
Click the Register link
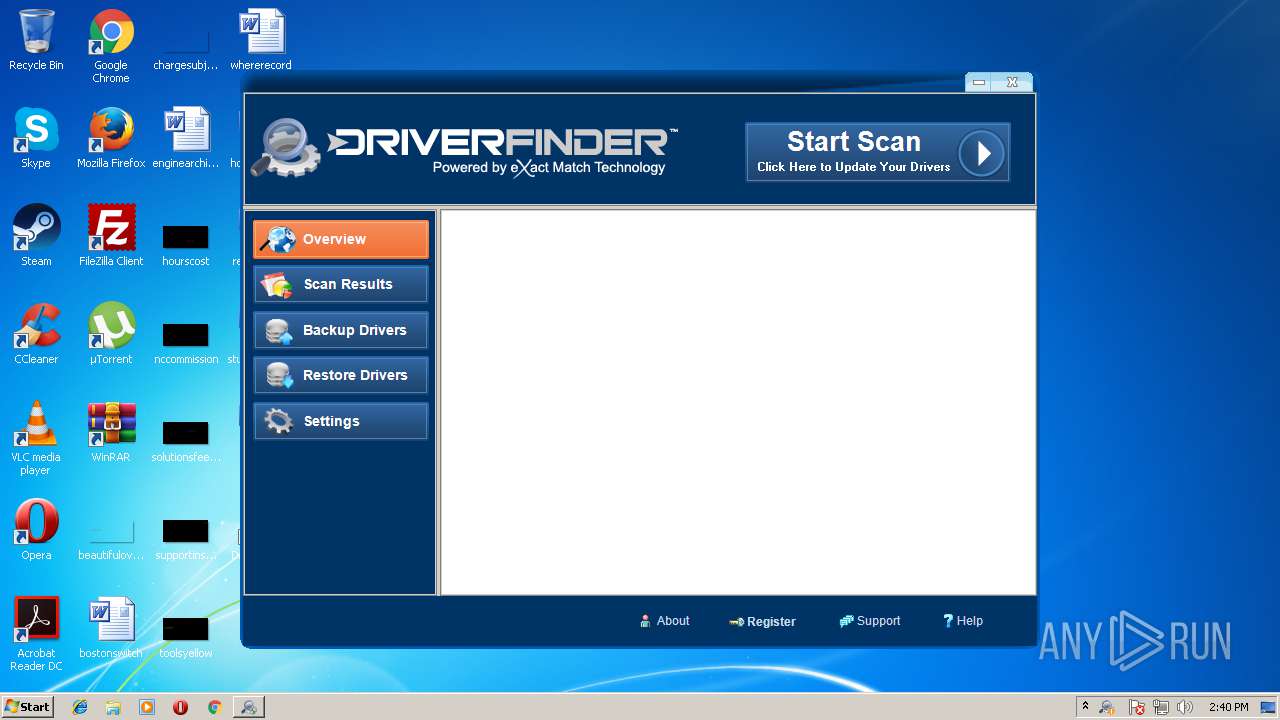coord(763,621)
